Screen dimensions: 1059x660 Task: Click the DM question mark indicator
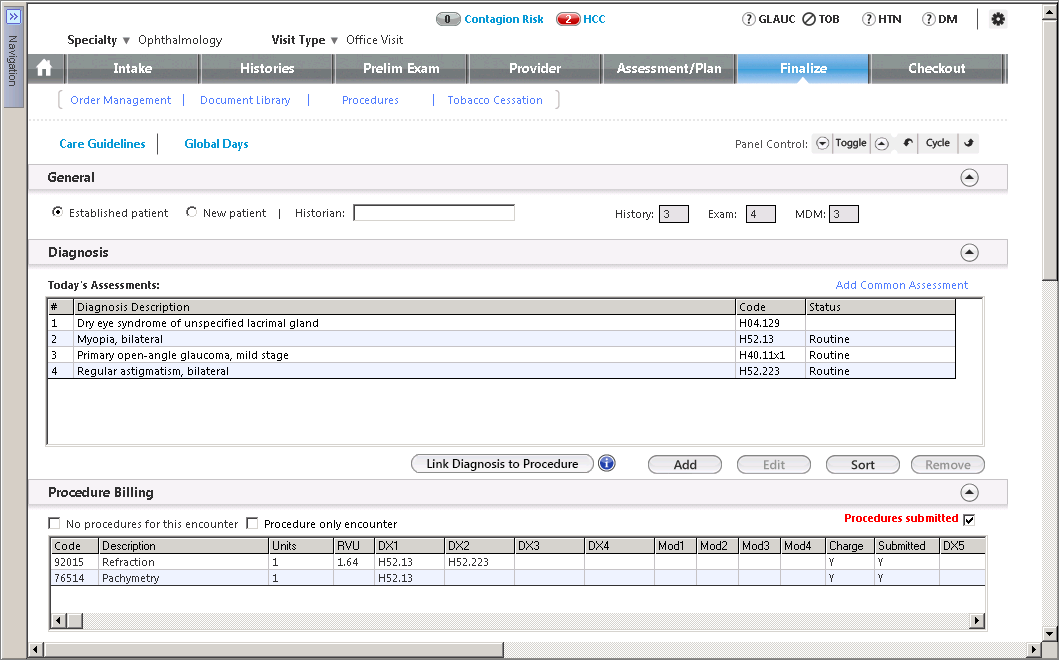click(x=929, y=19)
